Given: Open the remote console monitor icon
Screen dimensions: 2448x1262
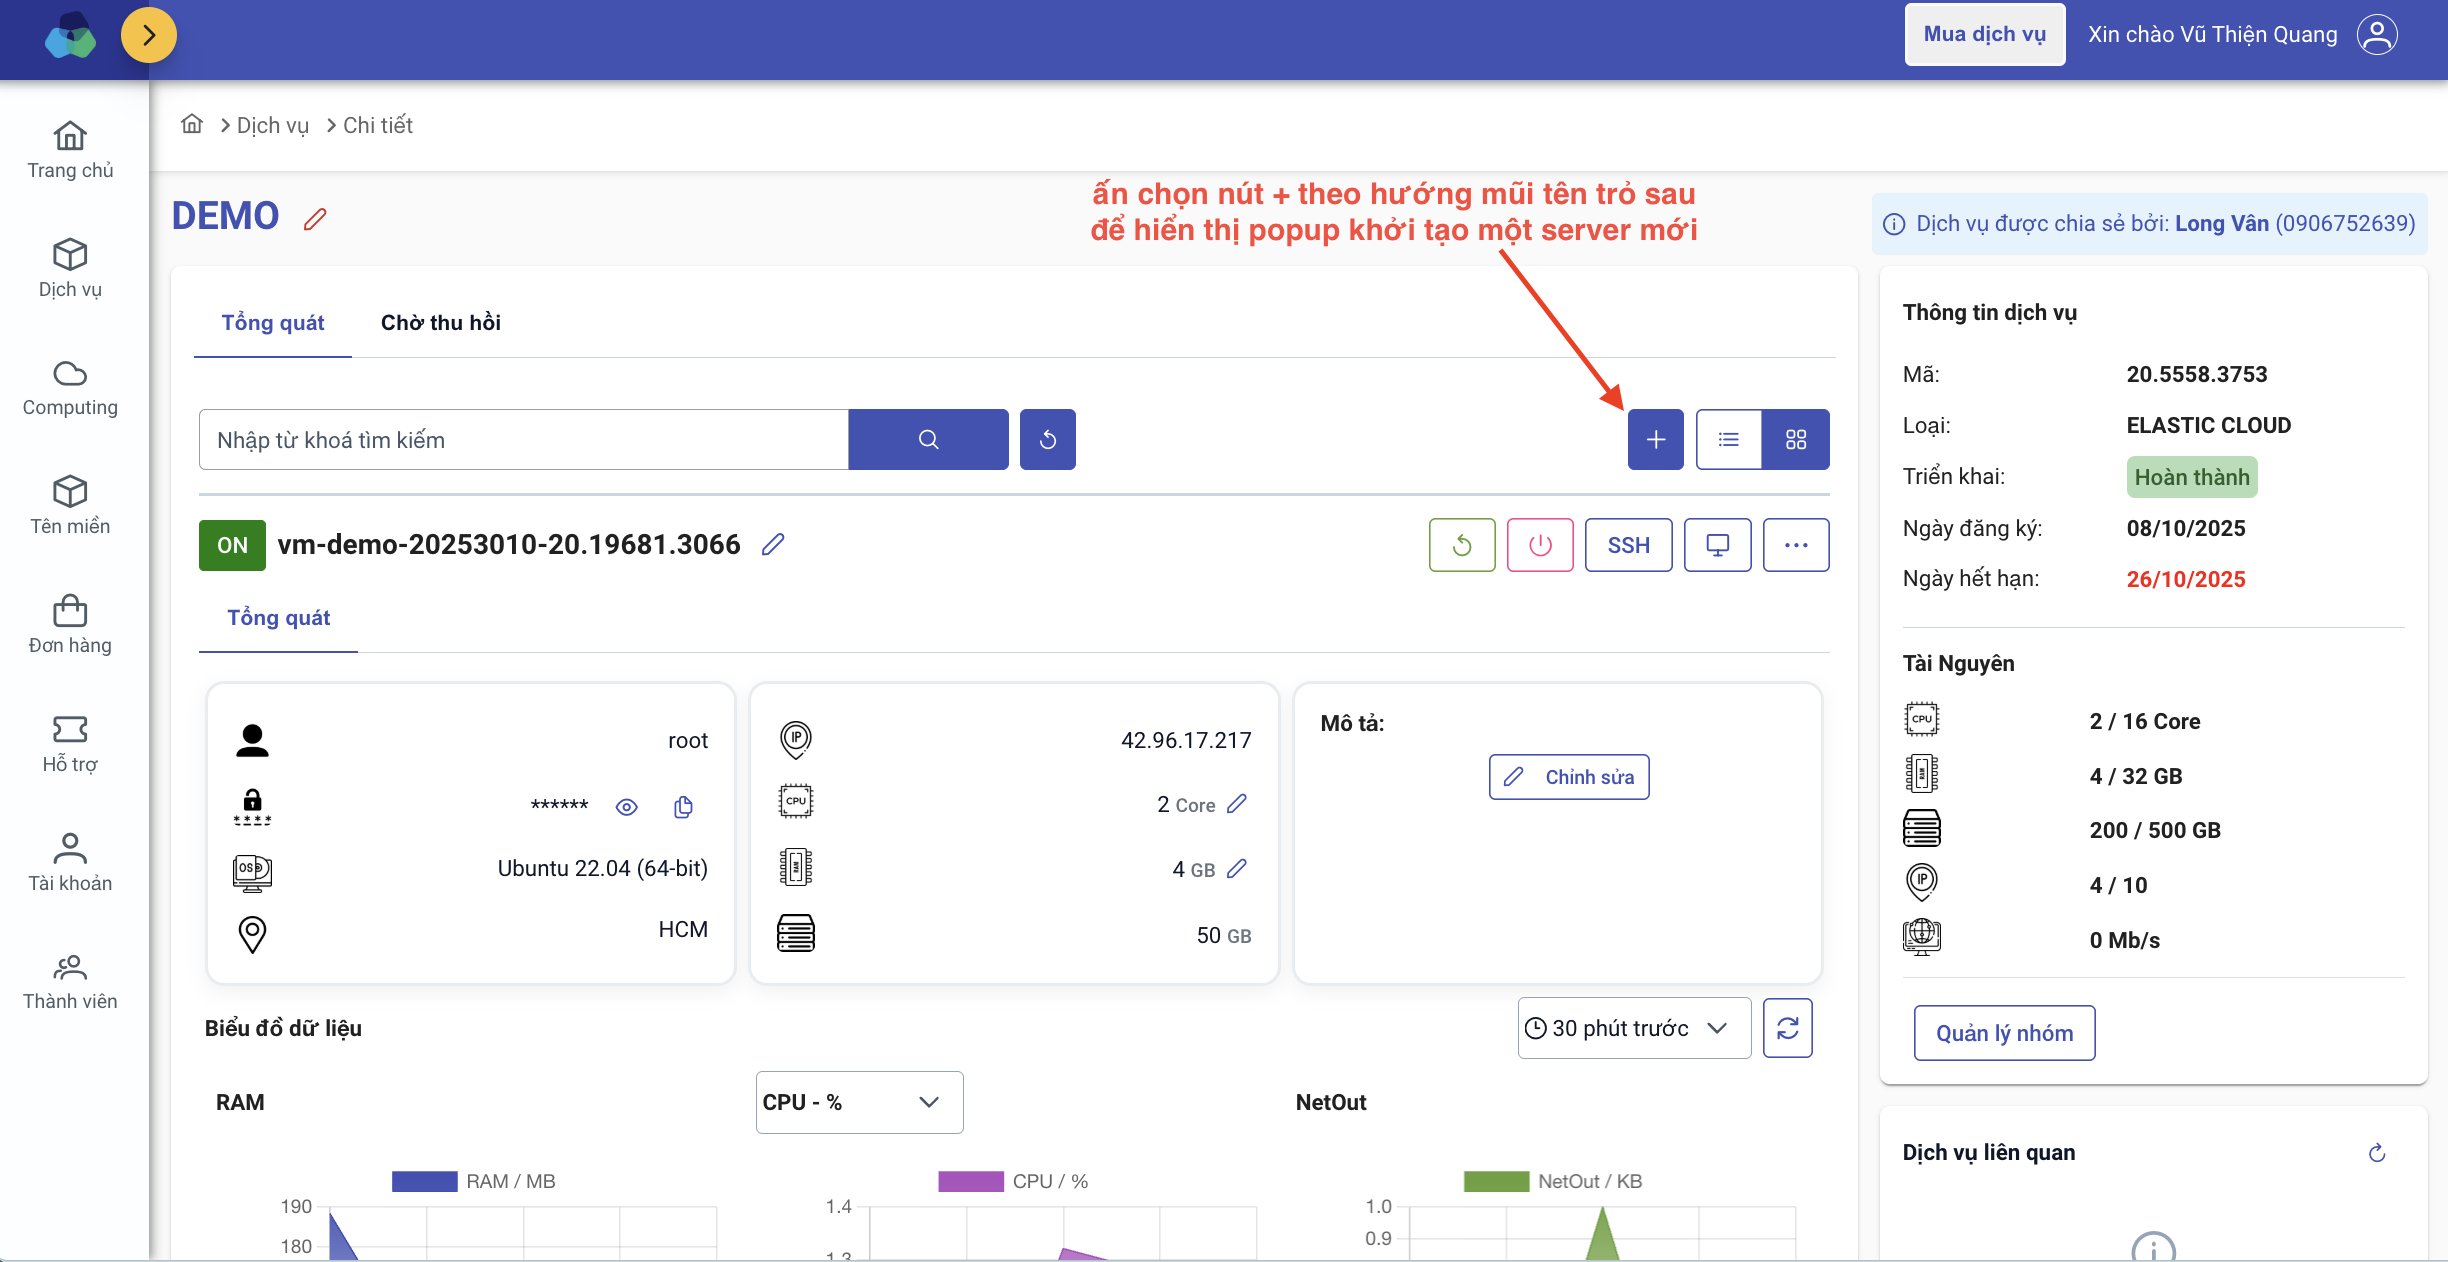Looking at the screenshot, I should (1717, 545).
